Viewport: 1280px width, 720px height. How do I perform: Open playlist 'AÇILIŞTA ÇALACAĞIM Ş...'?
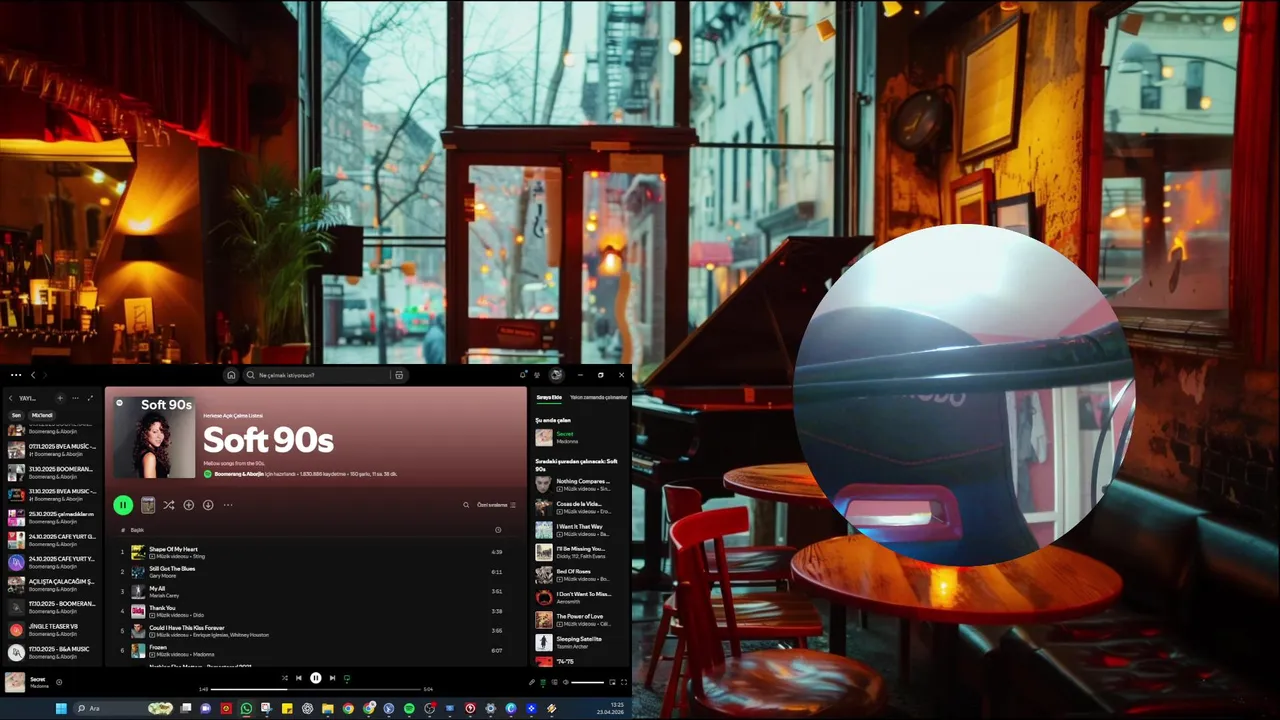pyautogui.click(x=52, y=585)
